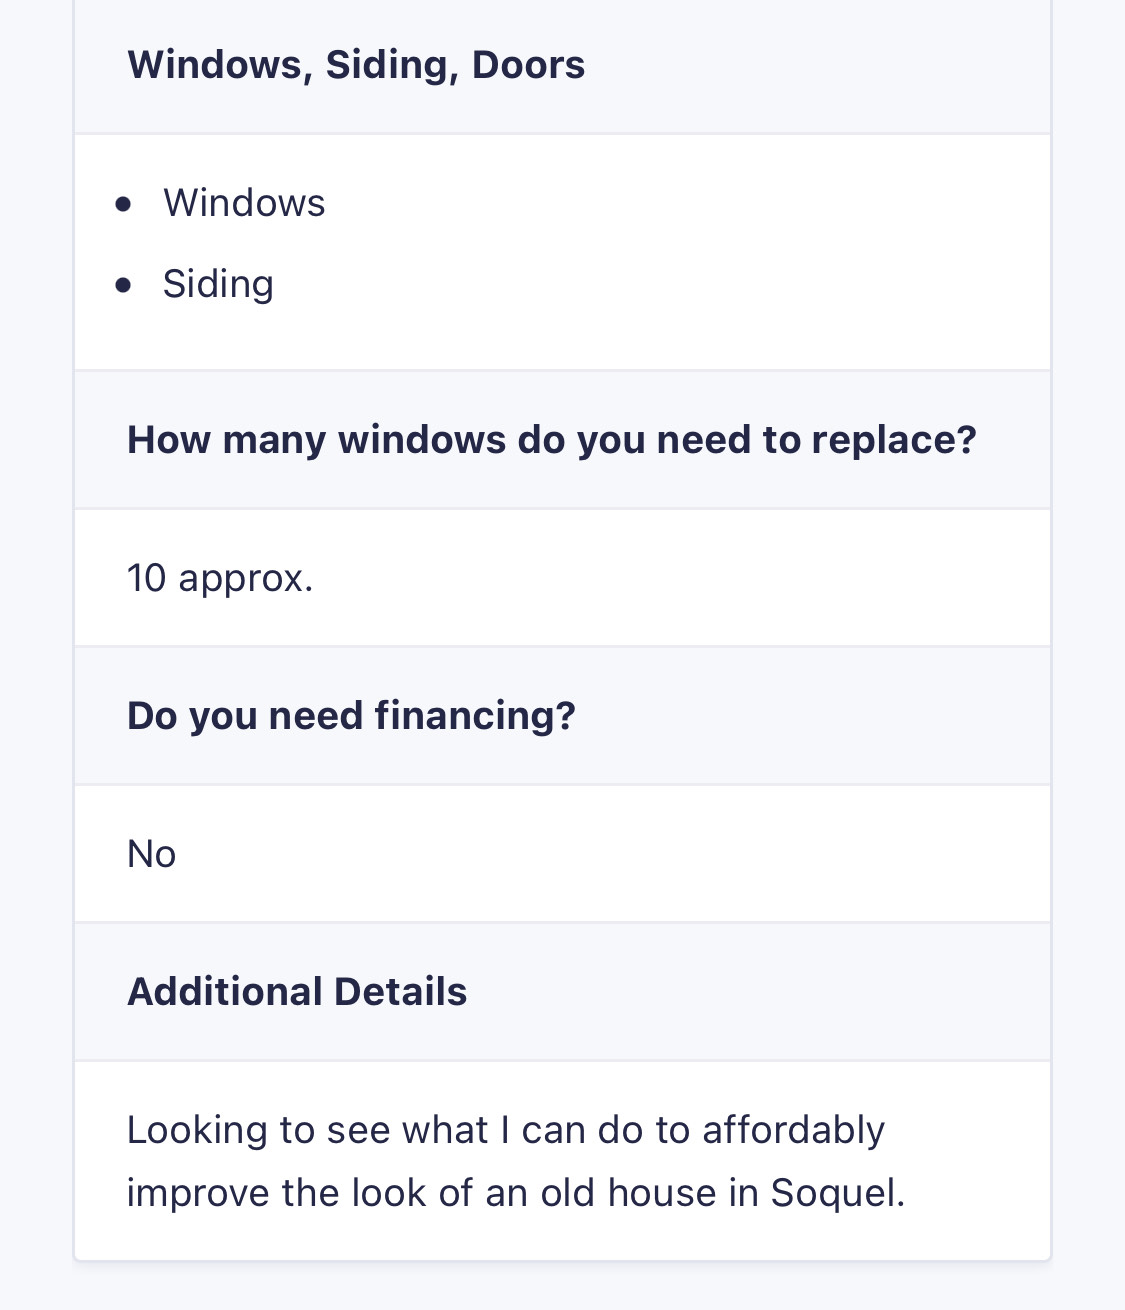Viewport: 1125px width, 1310px height.
Task: Click the word "Details" in the last heading
Action: [x=400, y=992]
